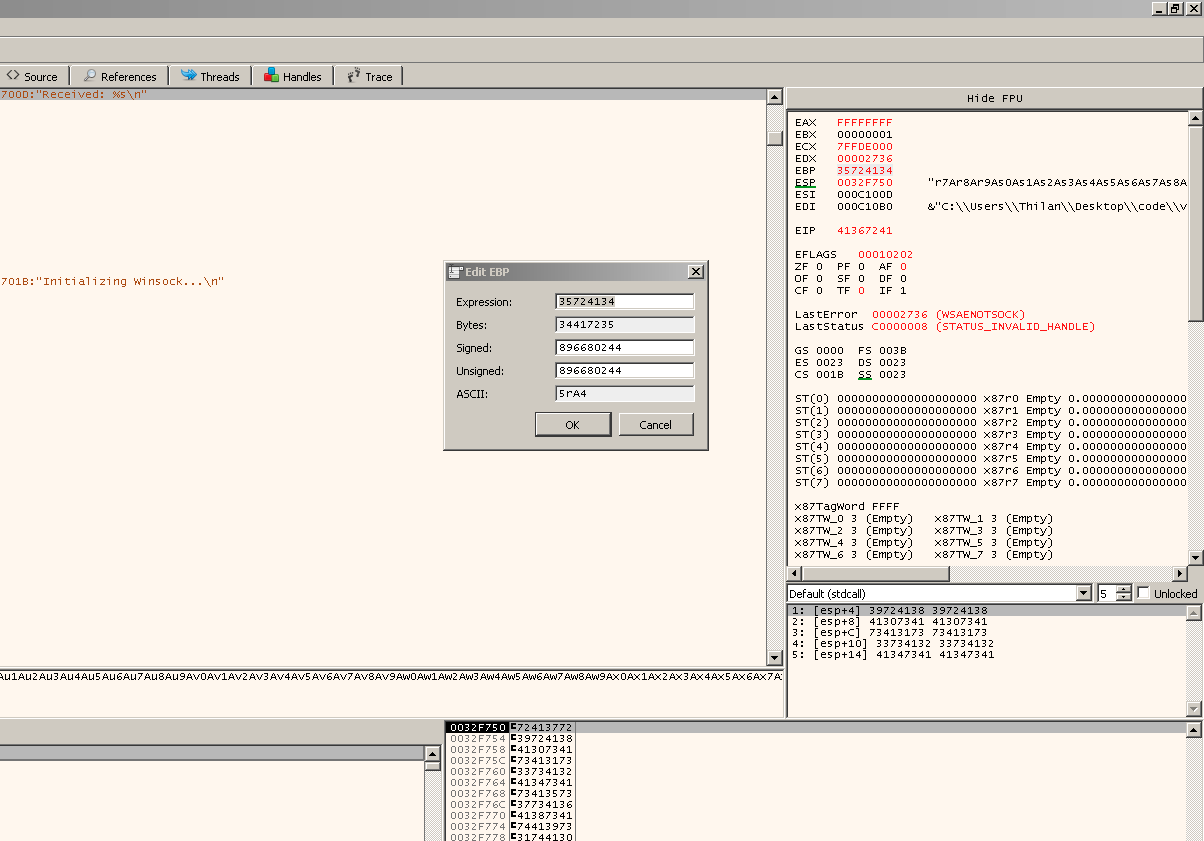
Task: Switch to the Source tab
Action: (34, 76)
